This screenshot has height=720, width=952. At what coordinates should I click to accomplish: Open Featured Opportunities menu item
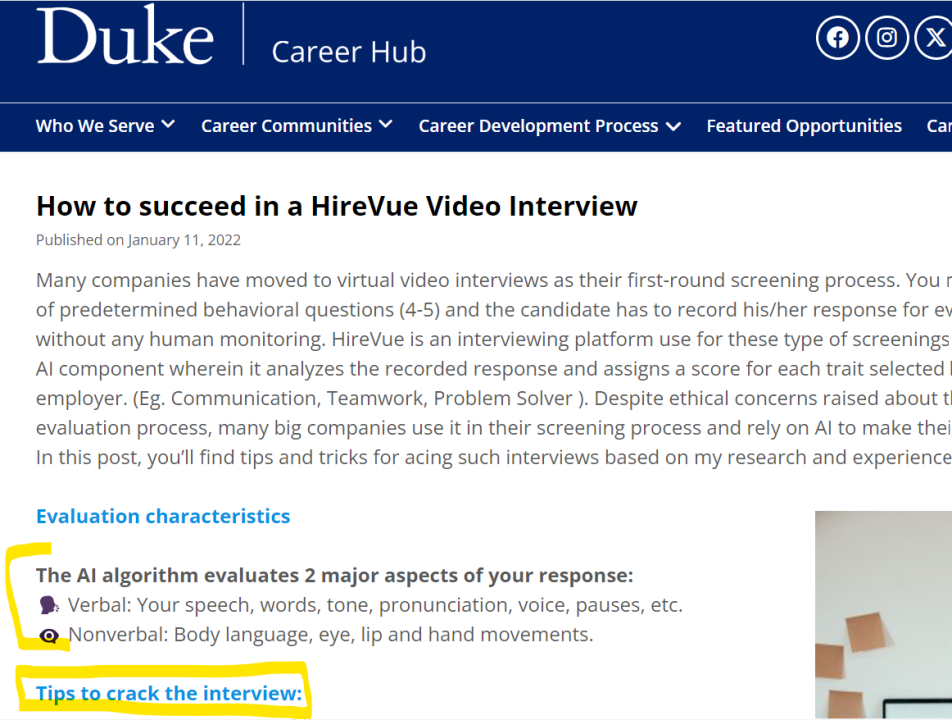[804, 126]
